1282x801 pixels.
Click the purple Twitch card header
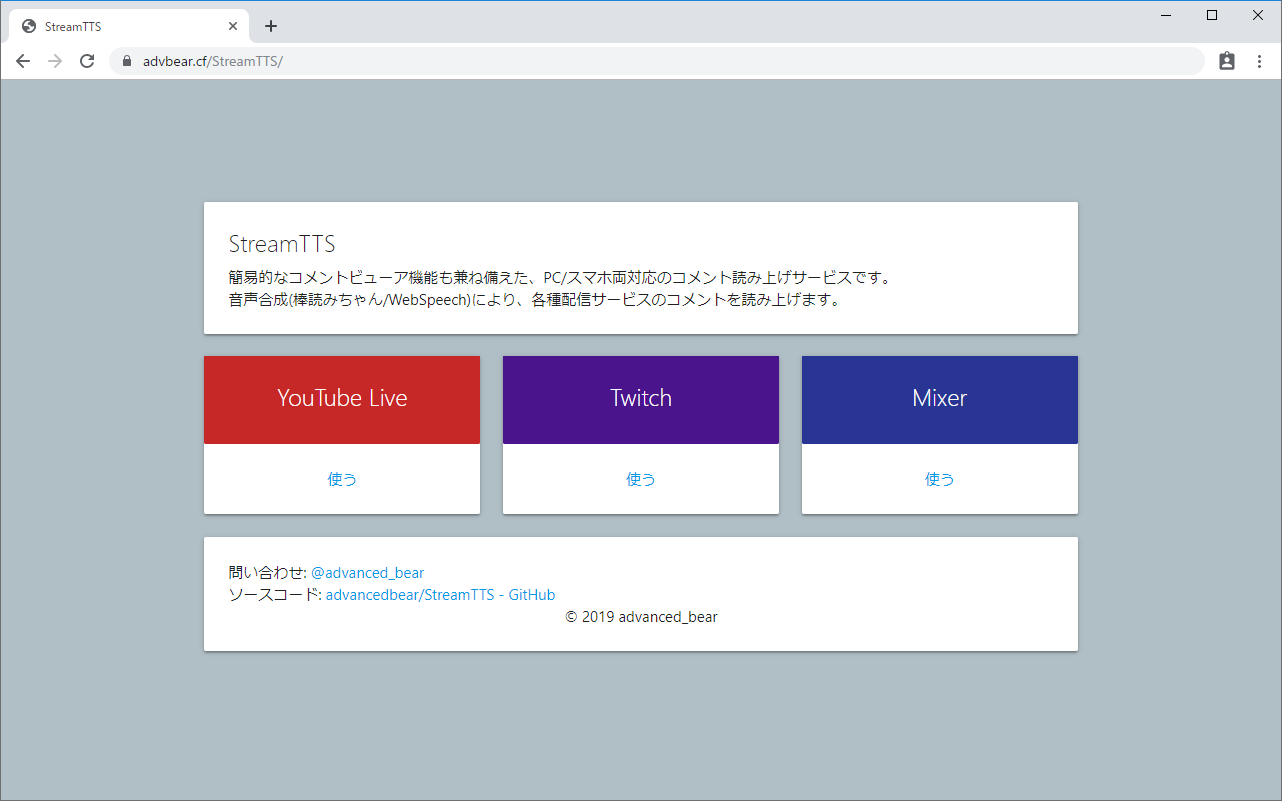[641, 399]
